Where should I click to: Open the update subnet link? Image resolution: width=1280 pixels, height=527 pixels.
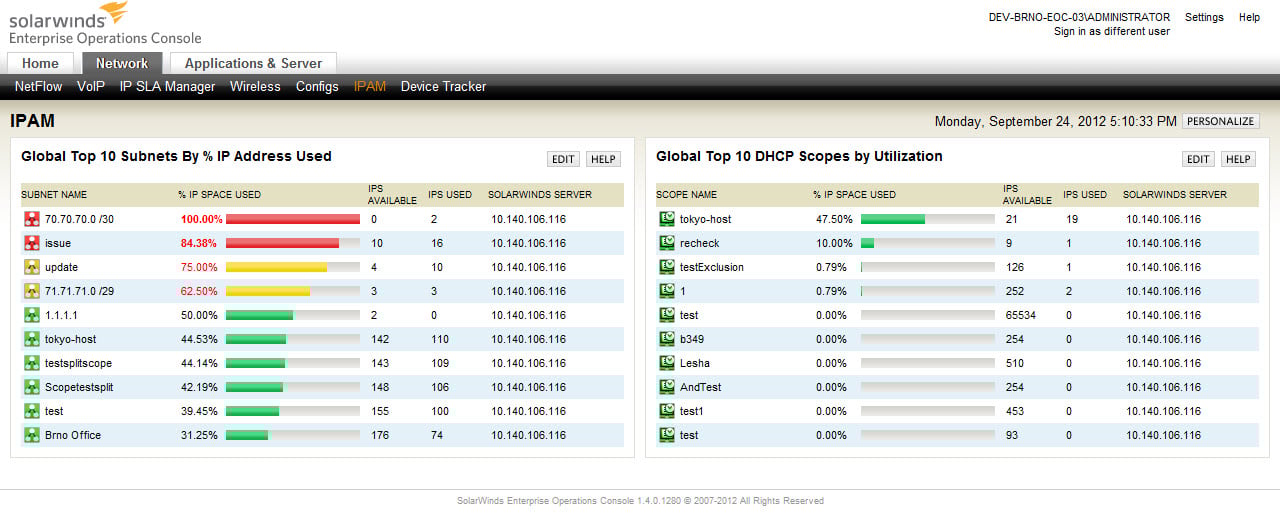coord(61,267)
